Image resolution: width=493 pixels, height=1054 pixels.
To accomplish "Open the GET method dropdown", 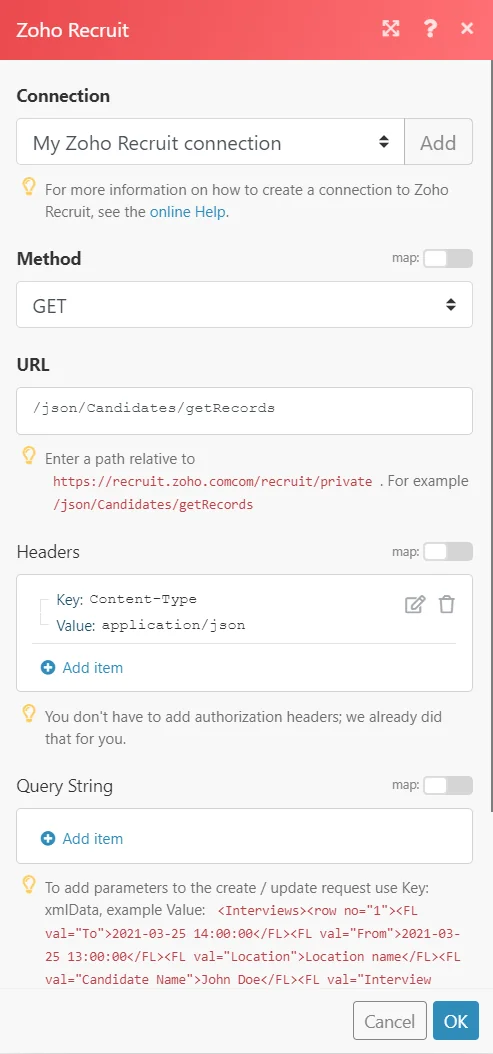I will tap(245, 305).
